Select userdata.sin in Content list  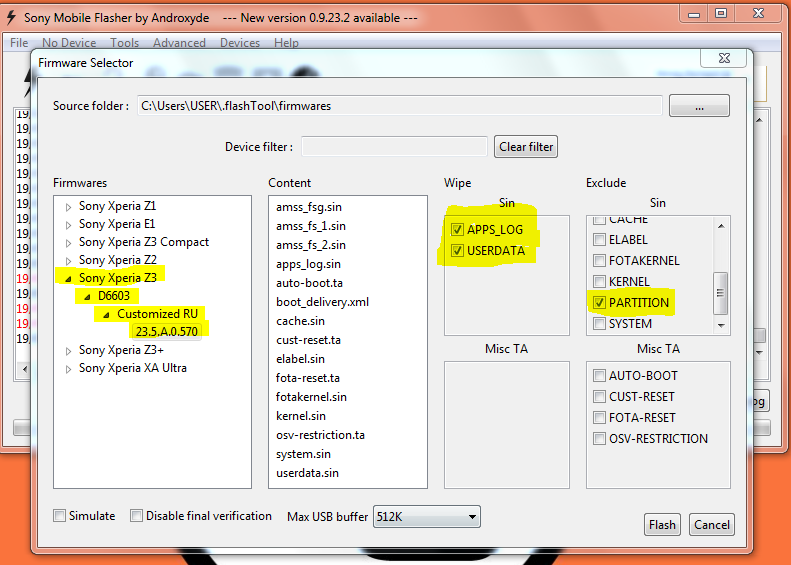pos(307,473)
